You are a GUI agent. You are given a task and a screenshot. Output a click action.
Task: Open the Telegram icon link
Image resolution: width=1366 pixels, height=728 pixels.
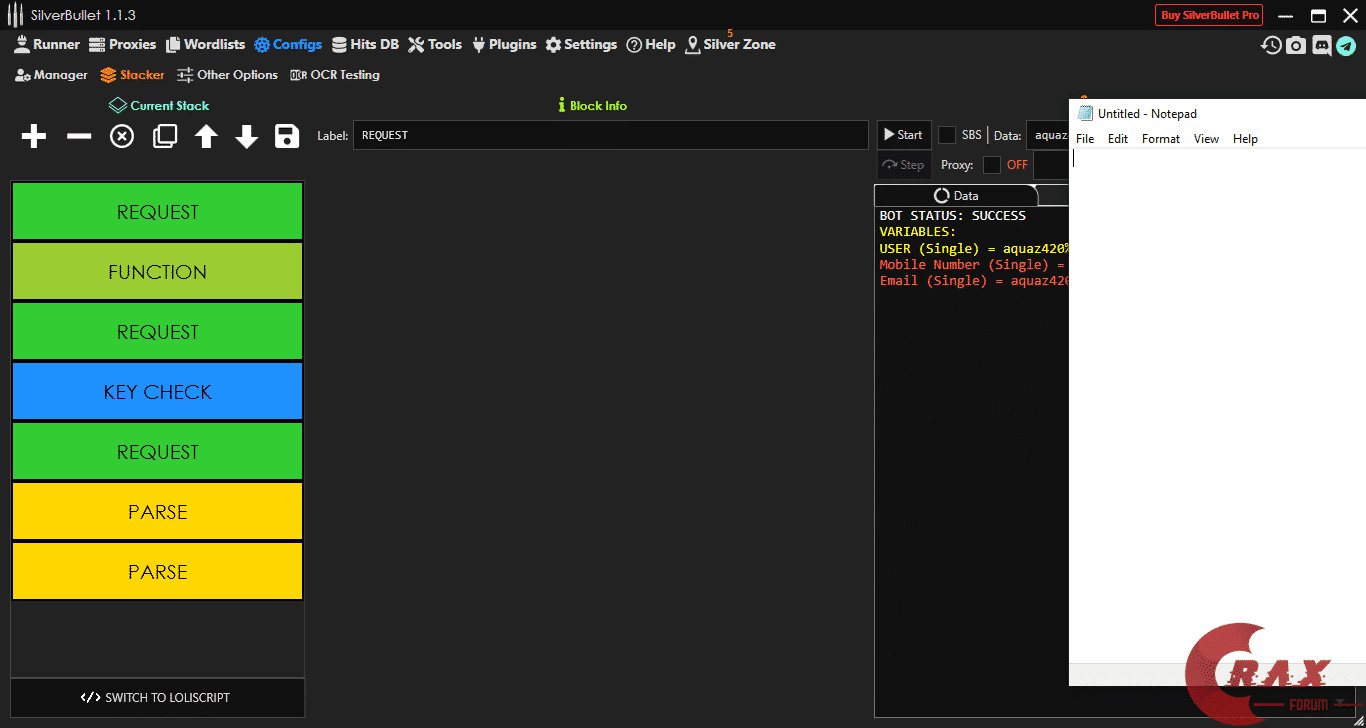1346,45
